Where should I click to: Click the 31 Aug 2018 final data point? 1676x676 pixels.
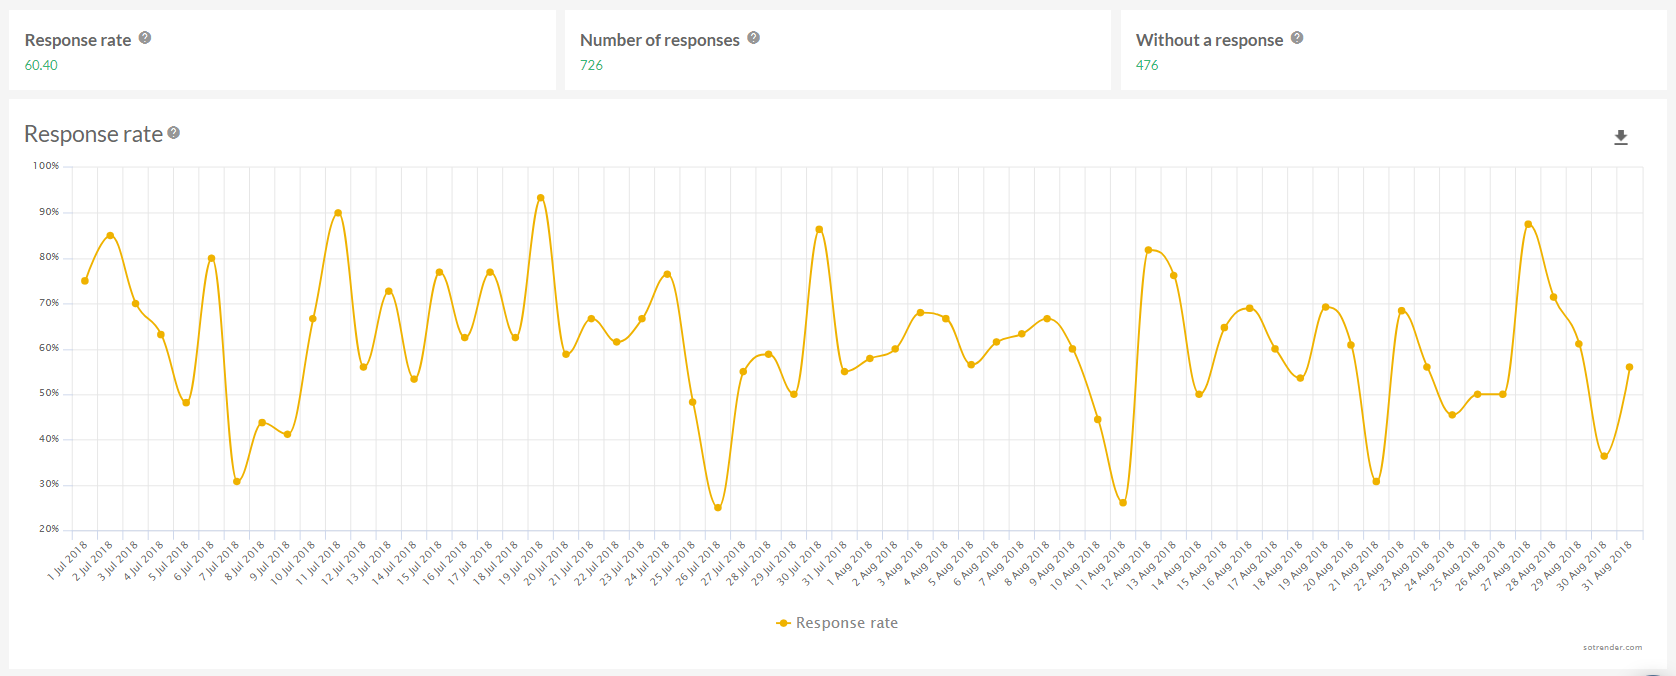pos(1629,367)
